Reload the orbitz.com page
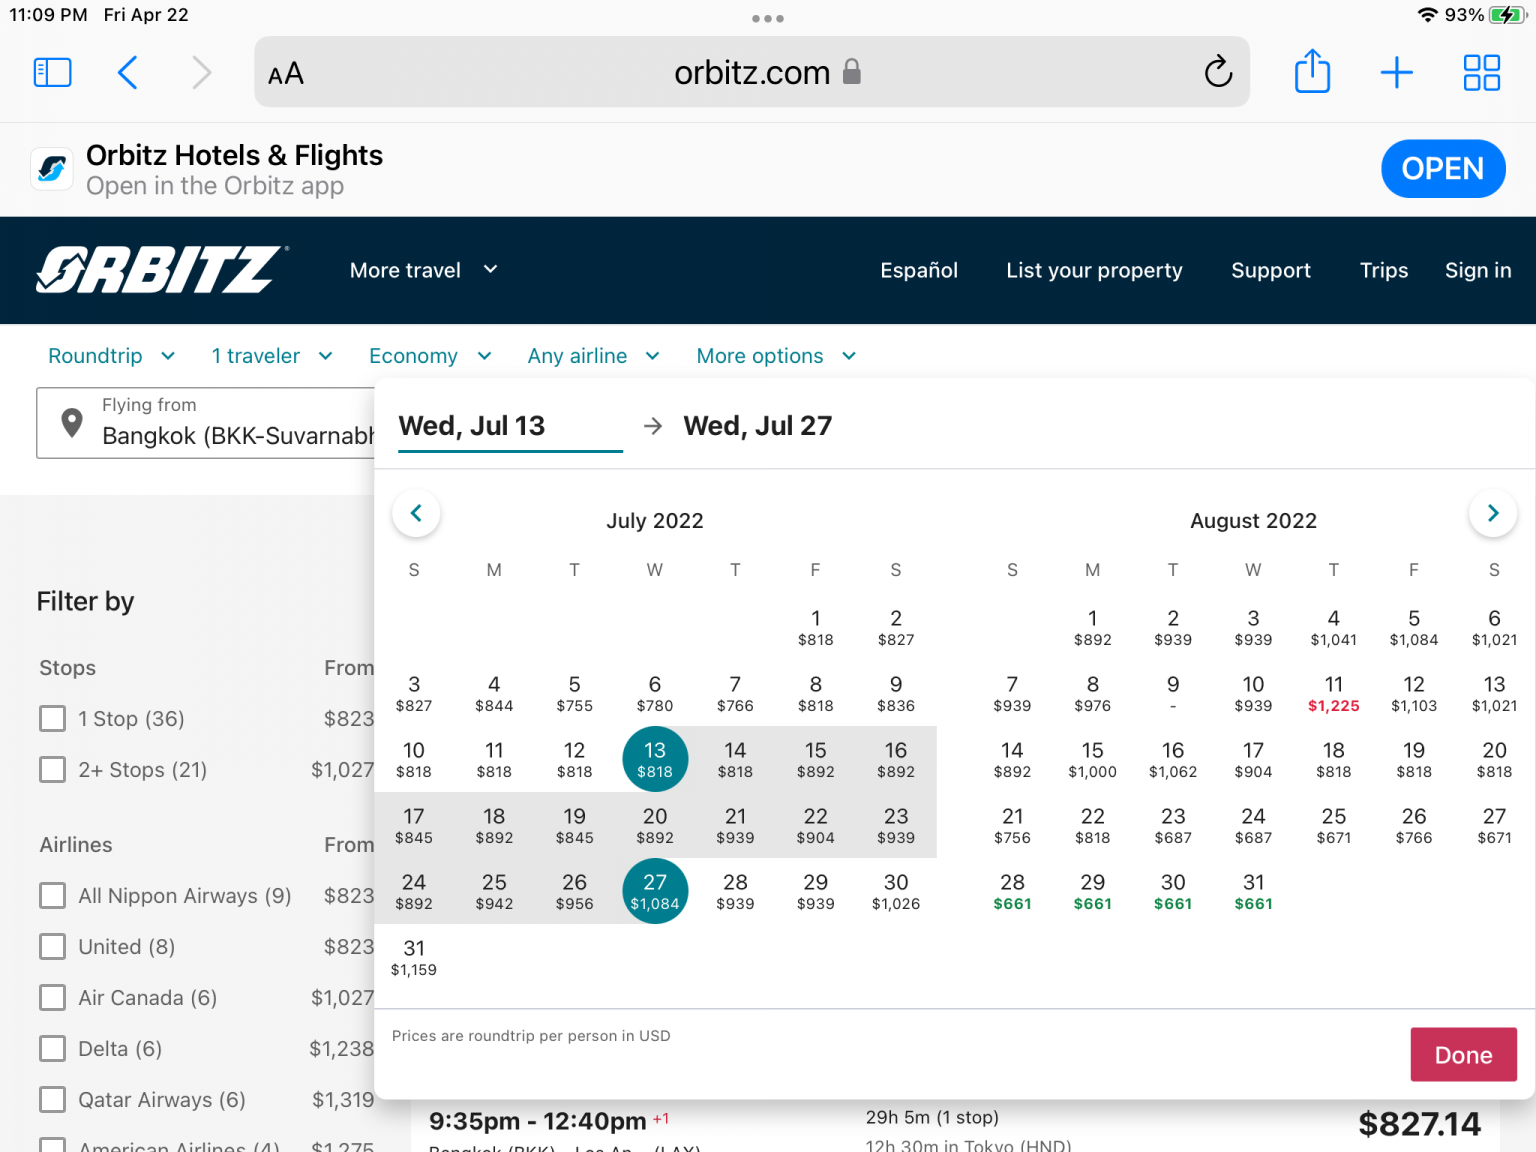The image size is (1536, 1152). (x=1218, y=72)
